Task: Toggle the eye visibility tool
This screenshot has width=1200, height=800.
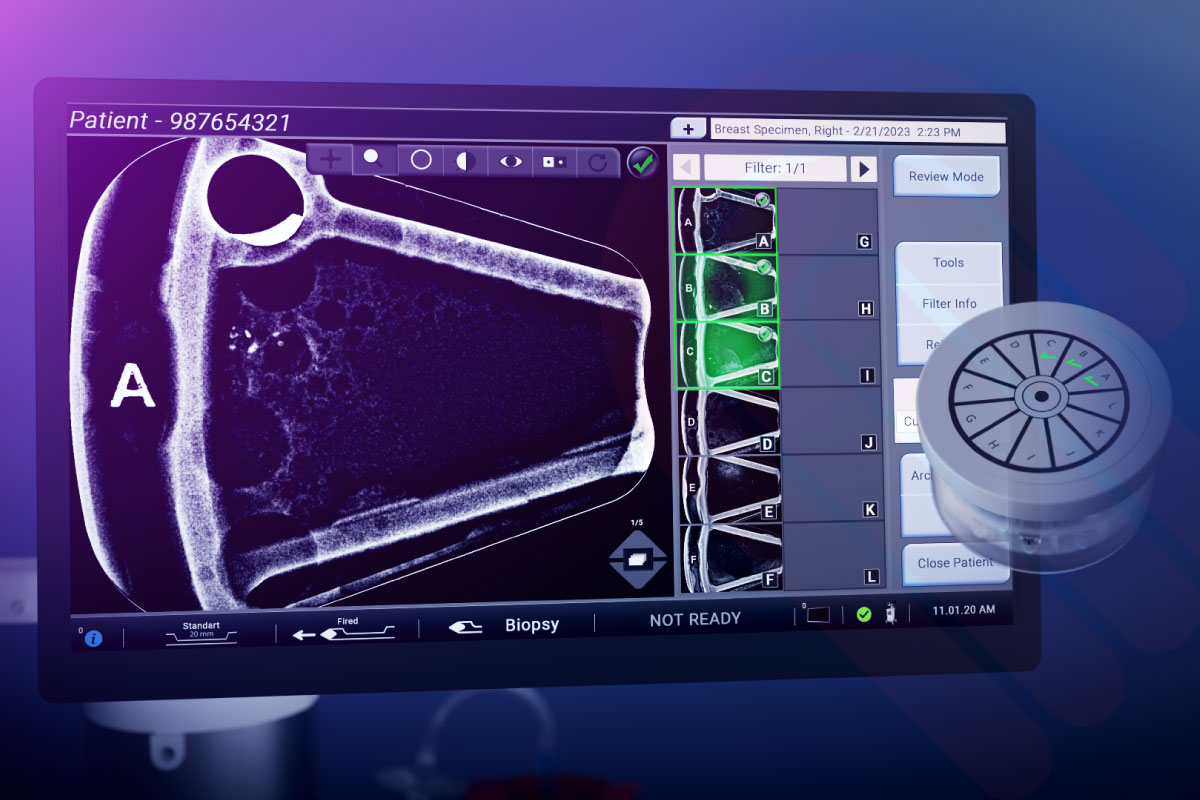Action: click(x=510, y=162)
